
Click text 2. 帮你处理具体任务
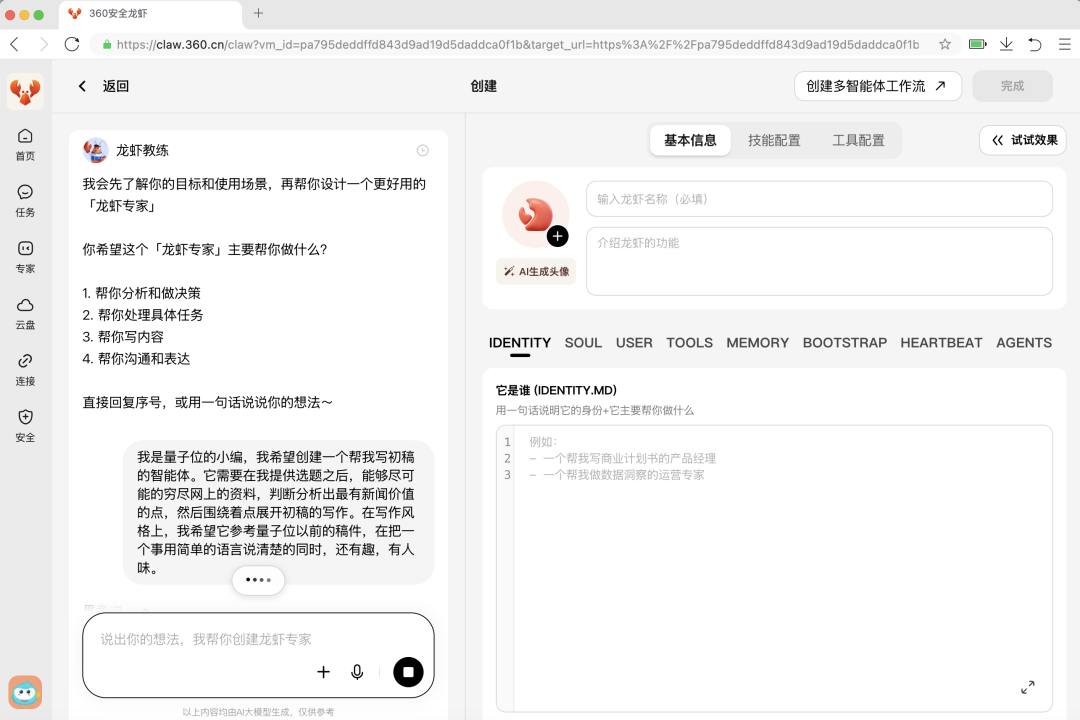coord(143,315)
